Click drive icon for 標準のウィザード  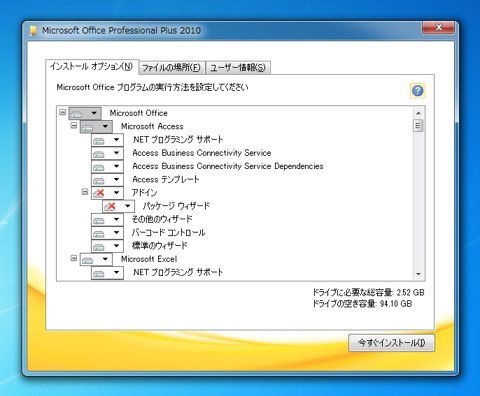point(99,246)
